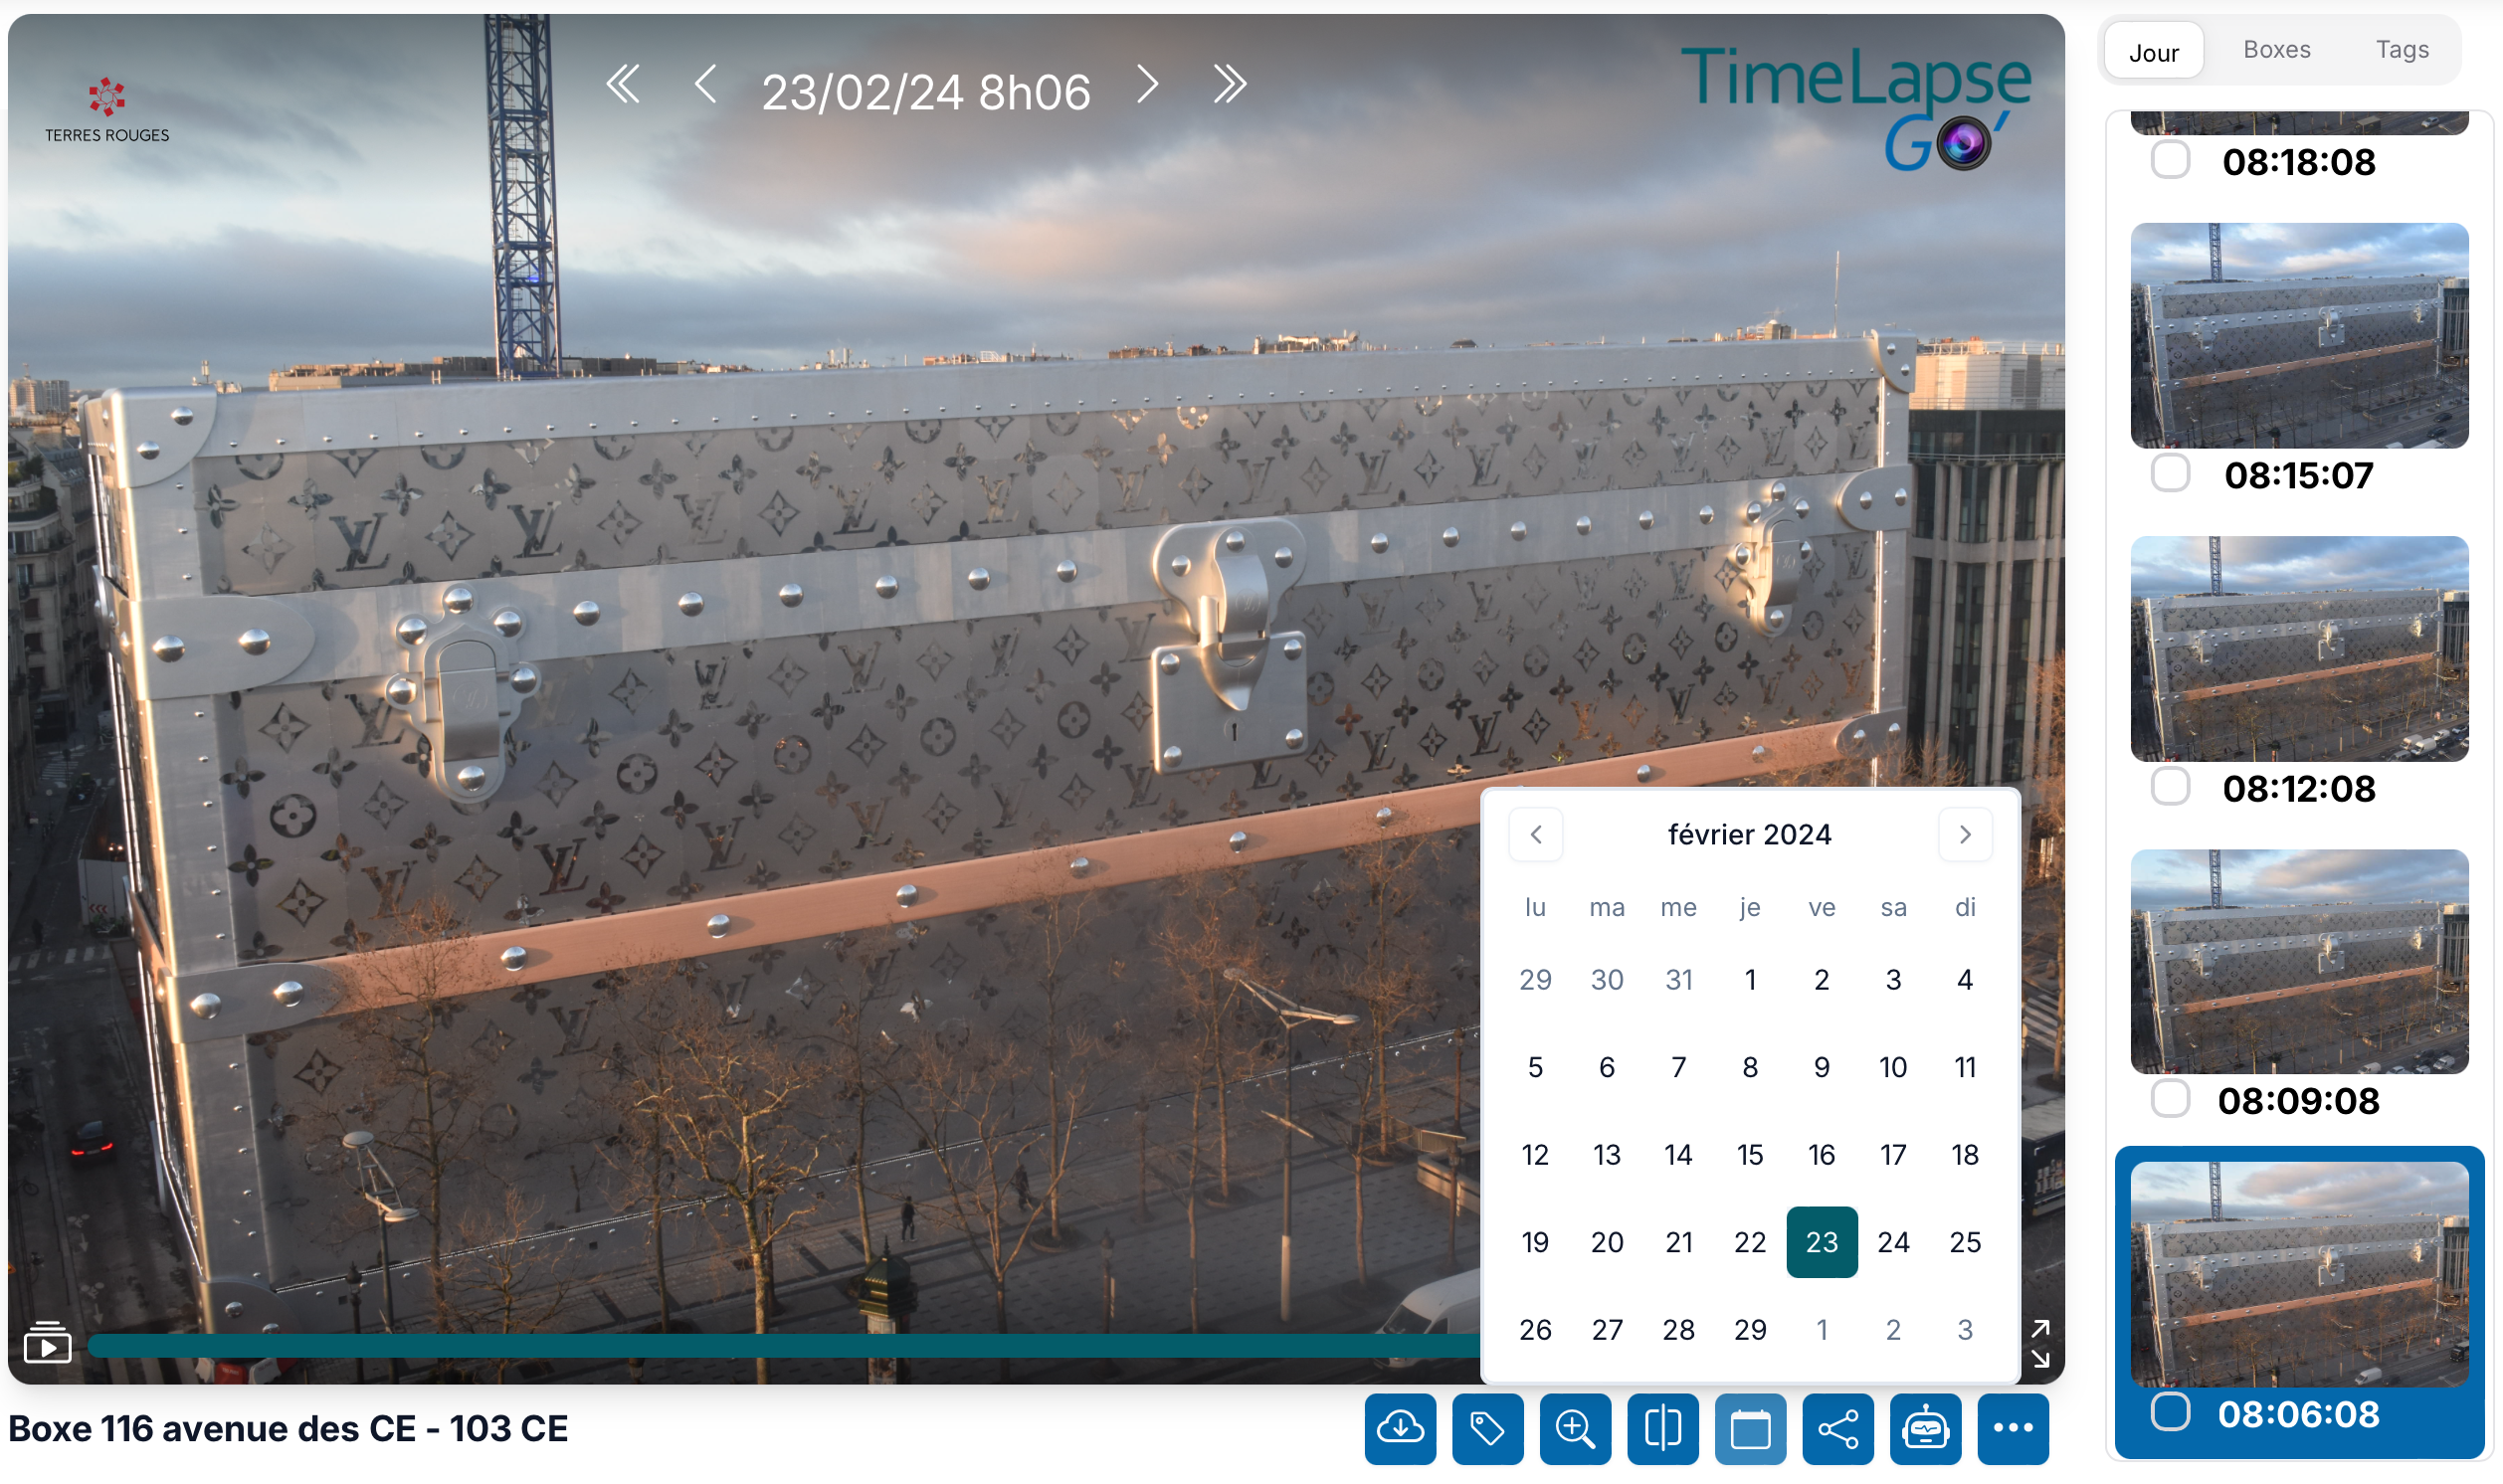Go to next month in calendar
This screenshot has width=2503, height=1484.
[x=1965, y=834]
